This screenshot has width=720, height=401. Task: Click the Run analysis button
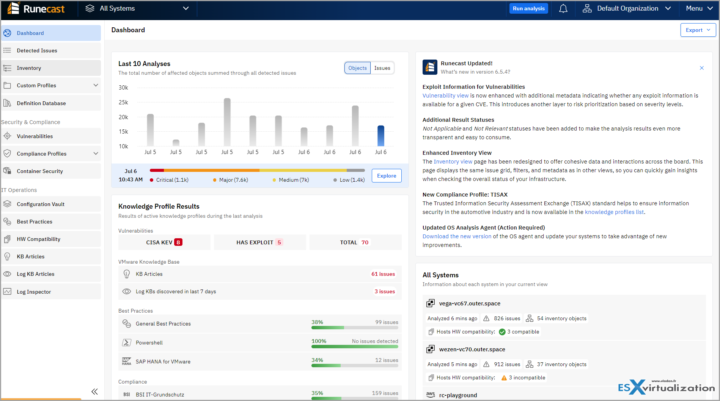tap(529, 8)
